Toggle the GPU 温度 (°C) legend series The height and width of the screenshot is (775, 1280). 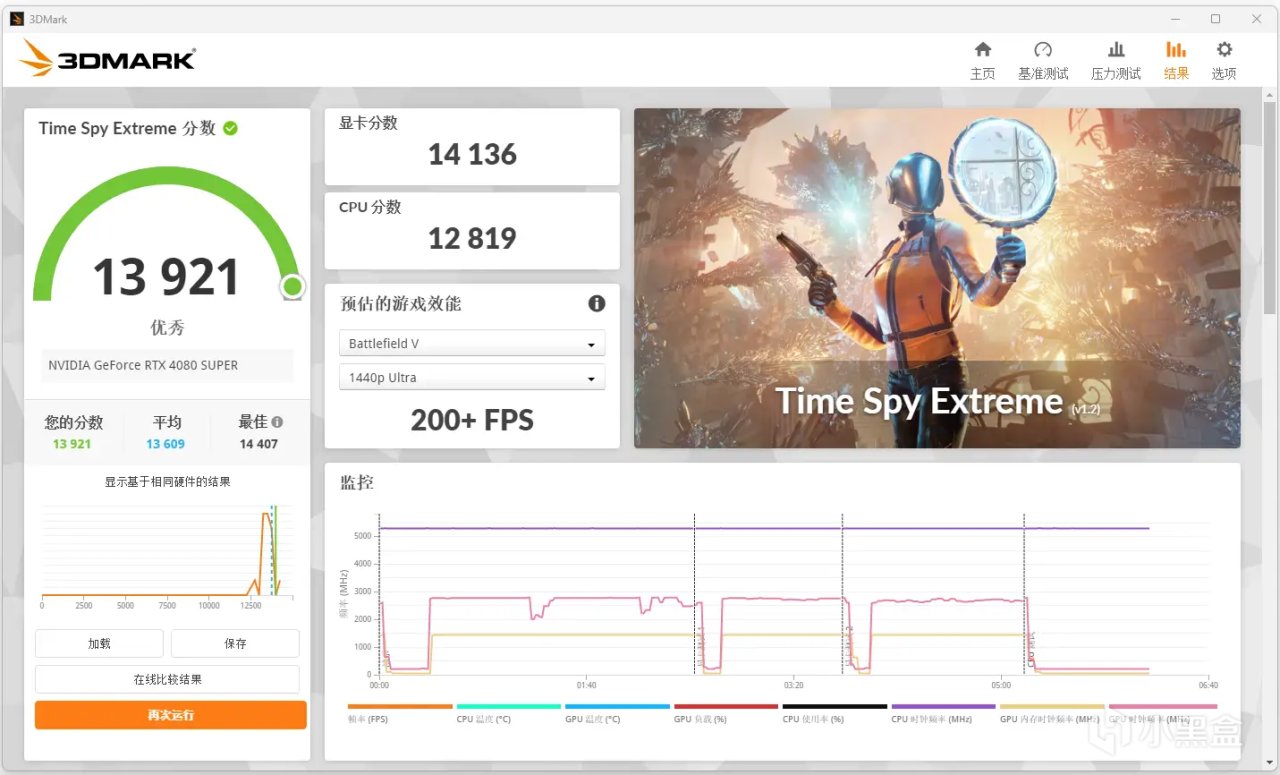click(x=617, y=713)
